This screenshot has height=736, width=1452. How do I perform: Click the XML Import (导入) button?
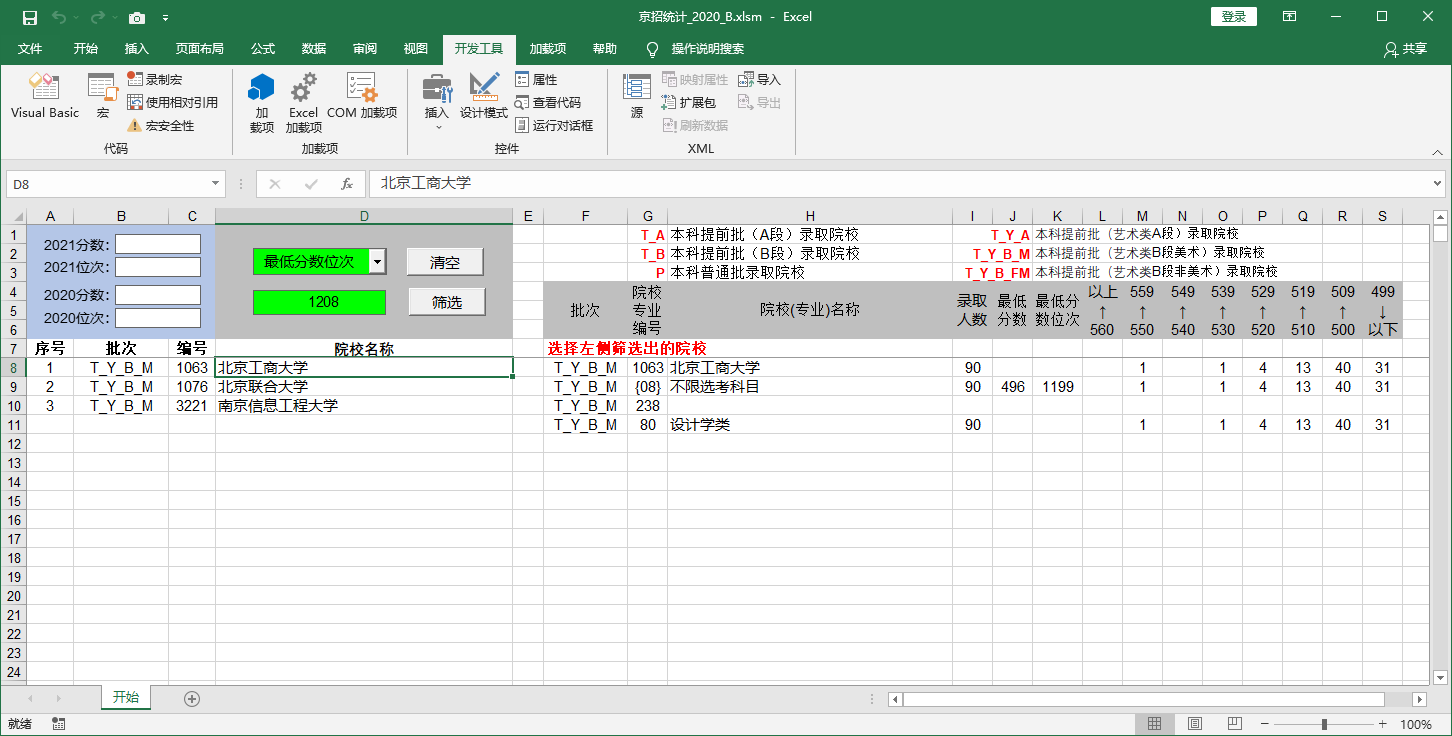[x=760, y=79]
